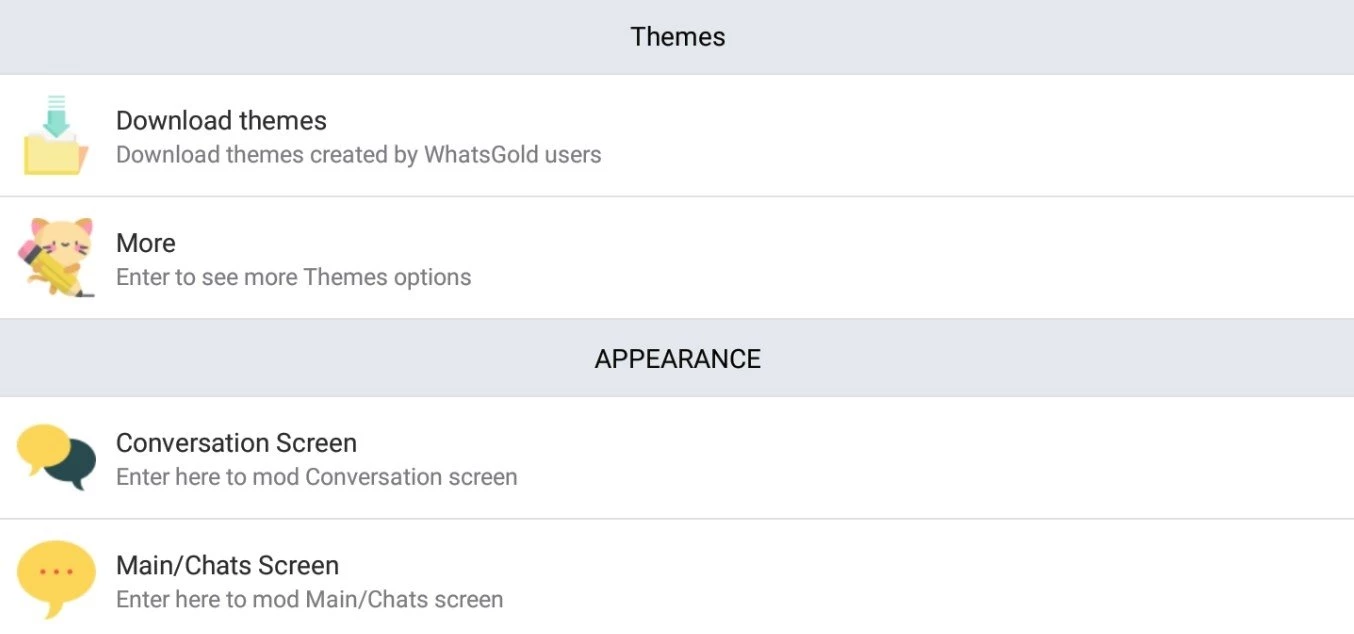Screen dimensions: 1354x634
Task: Open the More themes entry
Action: point(146,243)
